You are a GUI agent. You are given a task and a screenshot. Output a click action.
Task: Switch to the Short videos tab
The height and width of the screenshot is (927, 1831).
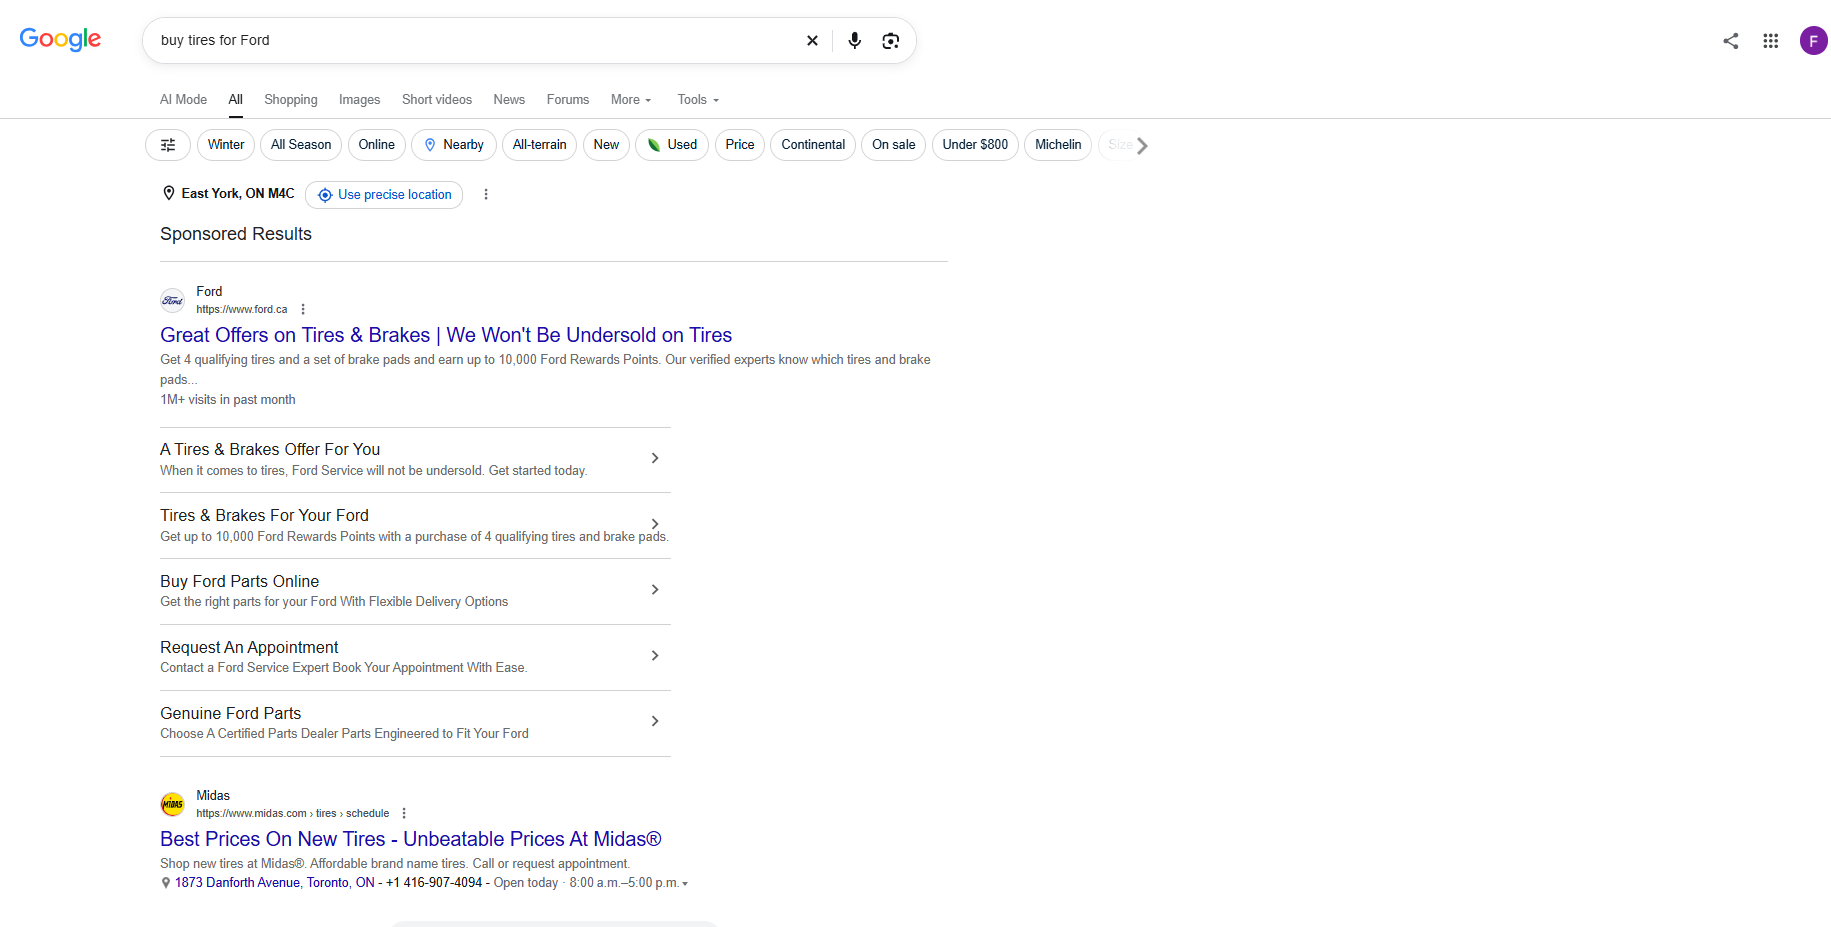tap(437, 100)
